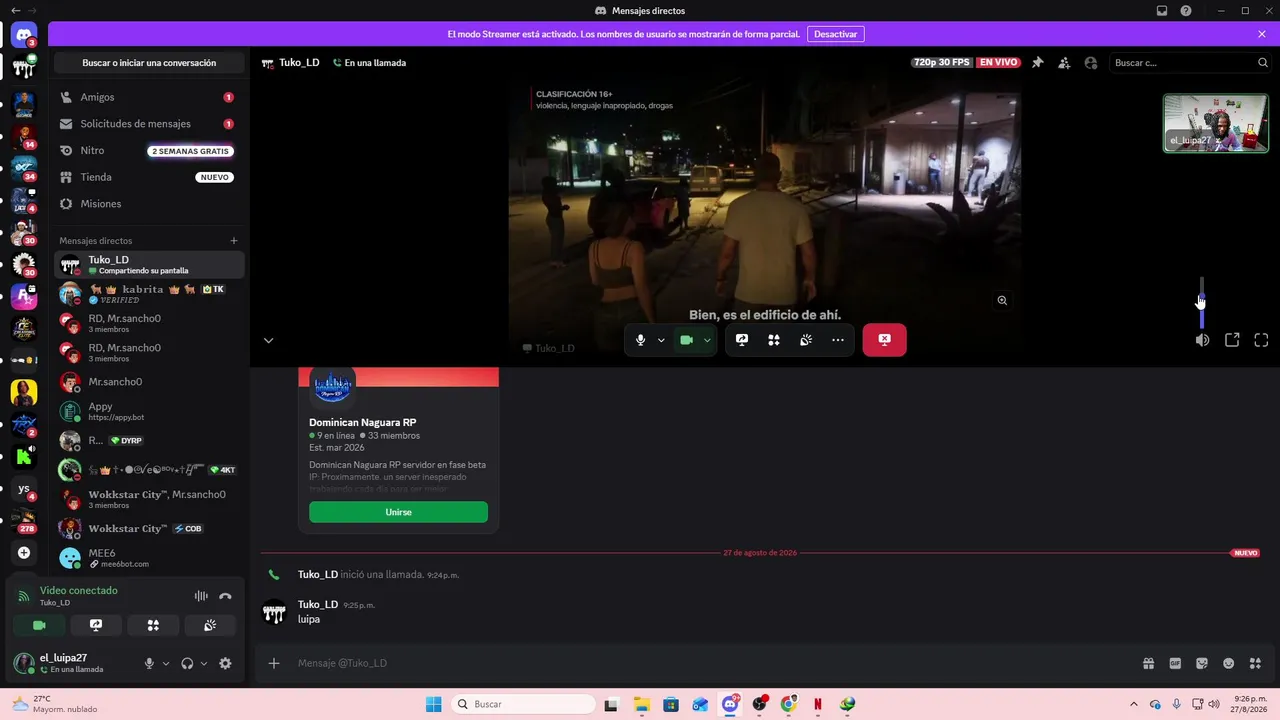Adjust the stream volume slider
This screenshot has width=1280, height=720.
click(1201, 302)
